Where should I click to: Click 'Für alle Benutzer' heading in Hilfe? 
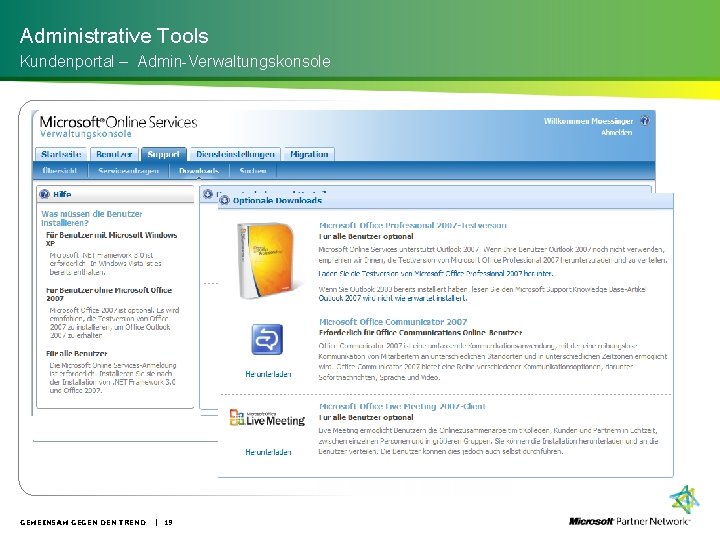pos(76,354)
